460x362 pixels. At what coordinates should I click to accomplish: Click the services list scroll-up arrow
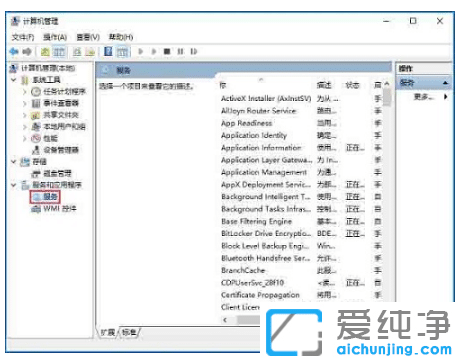click(x=387, y=84)
